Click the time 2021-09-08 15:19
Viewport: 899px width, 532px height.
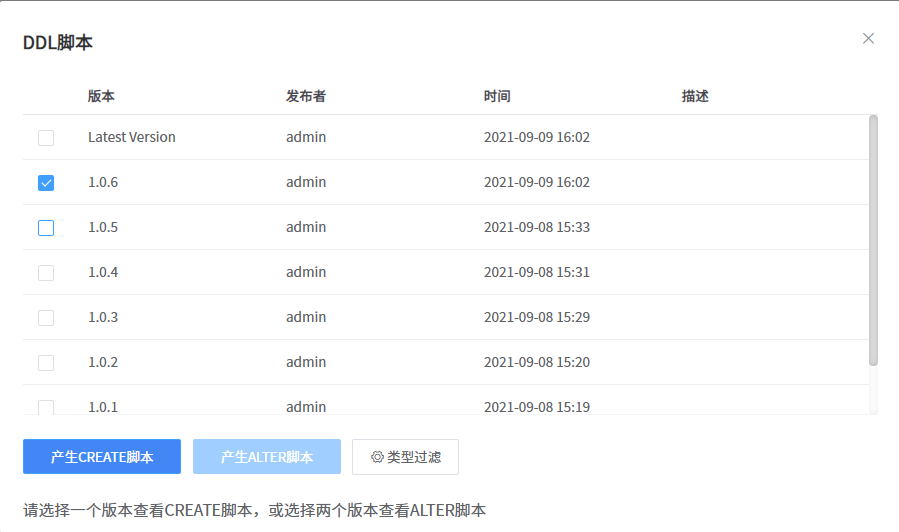pyautogui.click(x=537, y=407)
